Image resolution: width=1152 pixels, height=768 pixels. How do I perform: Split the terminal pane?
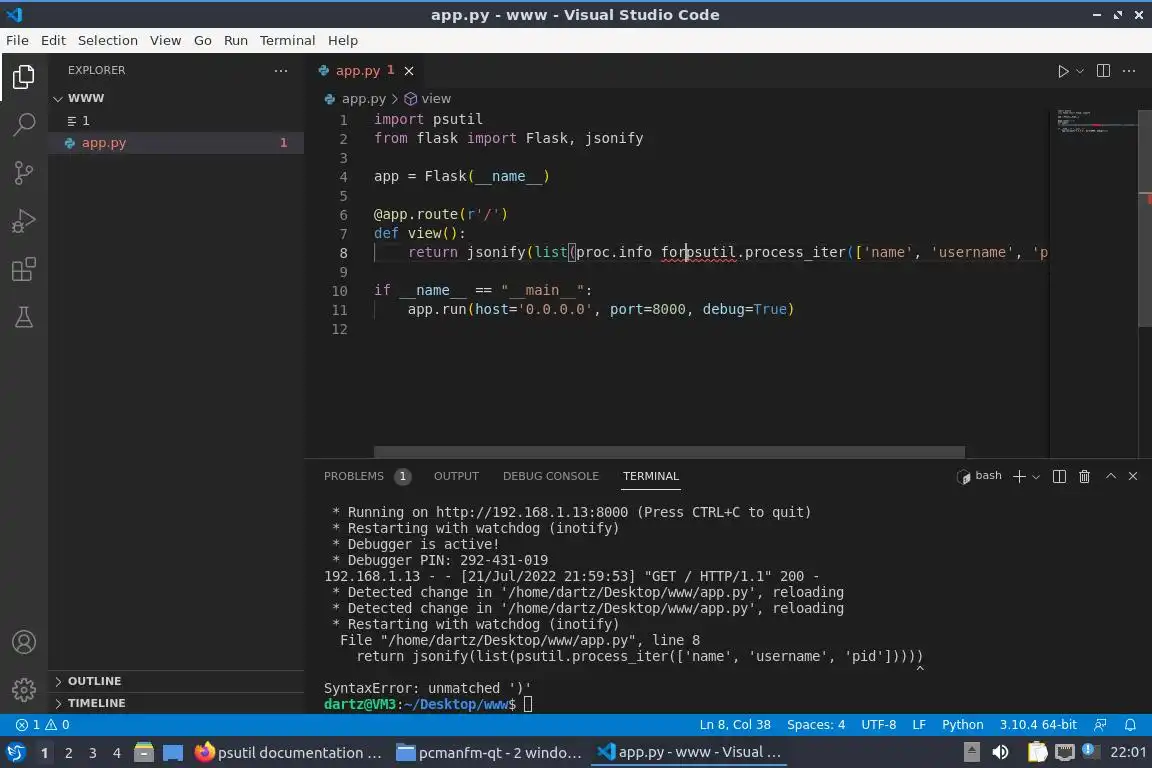coord(1059,476)
